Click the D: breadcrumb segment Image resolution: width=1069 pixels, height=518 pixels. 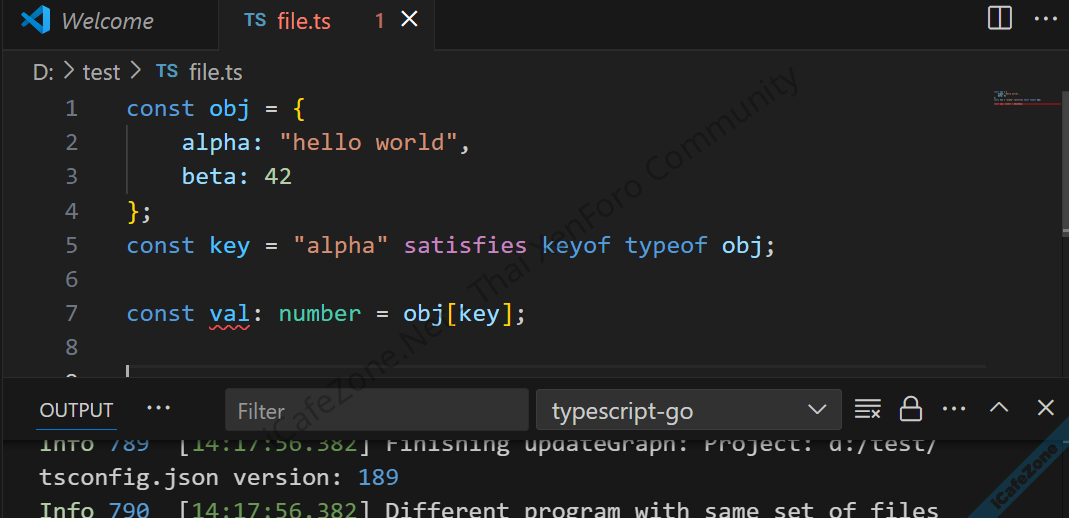point(43,72)
